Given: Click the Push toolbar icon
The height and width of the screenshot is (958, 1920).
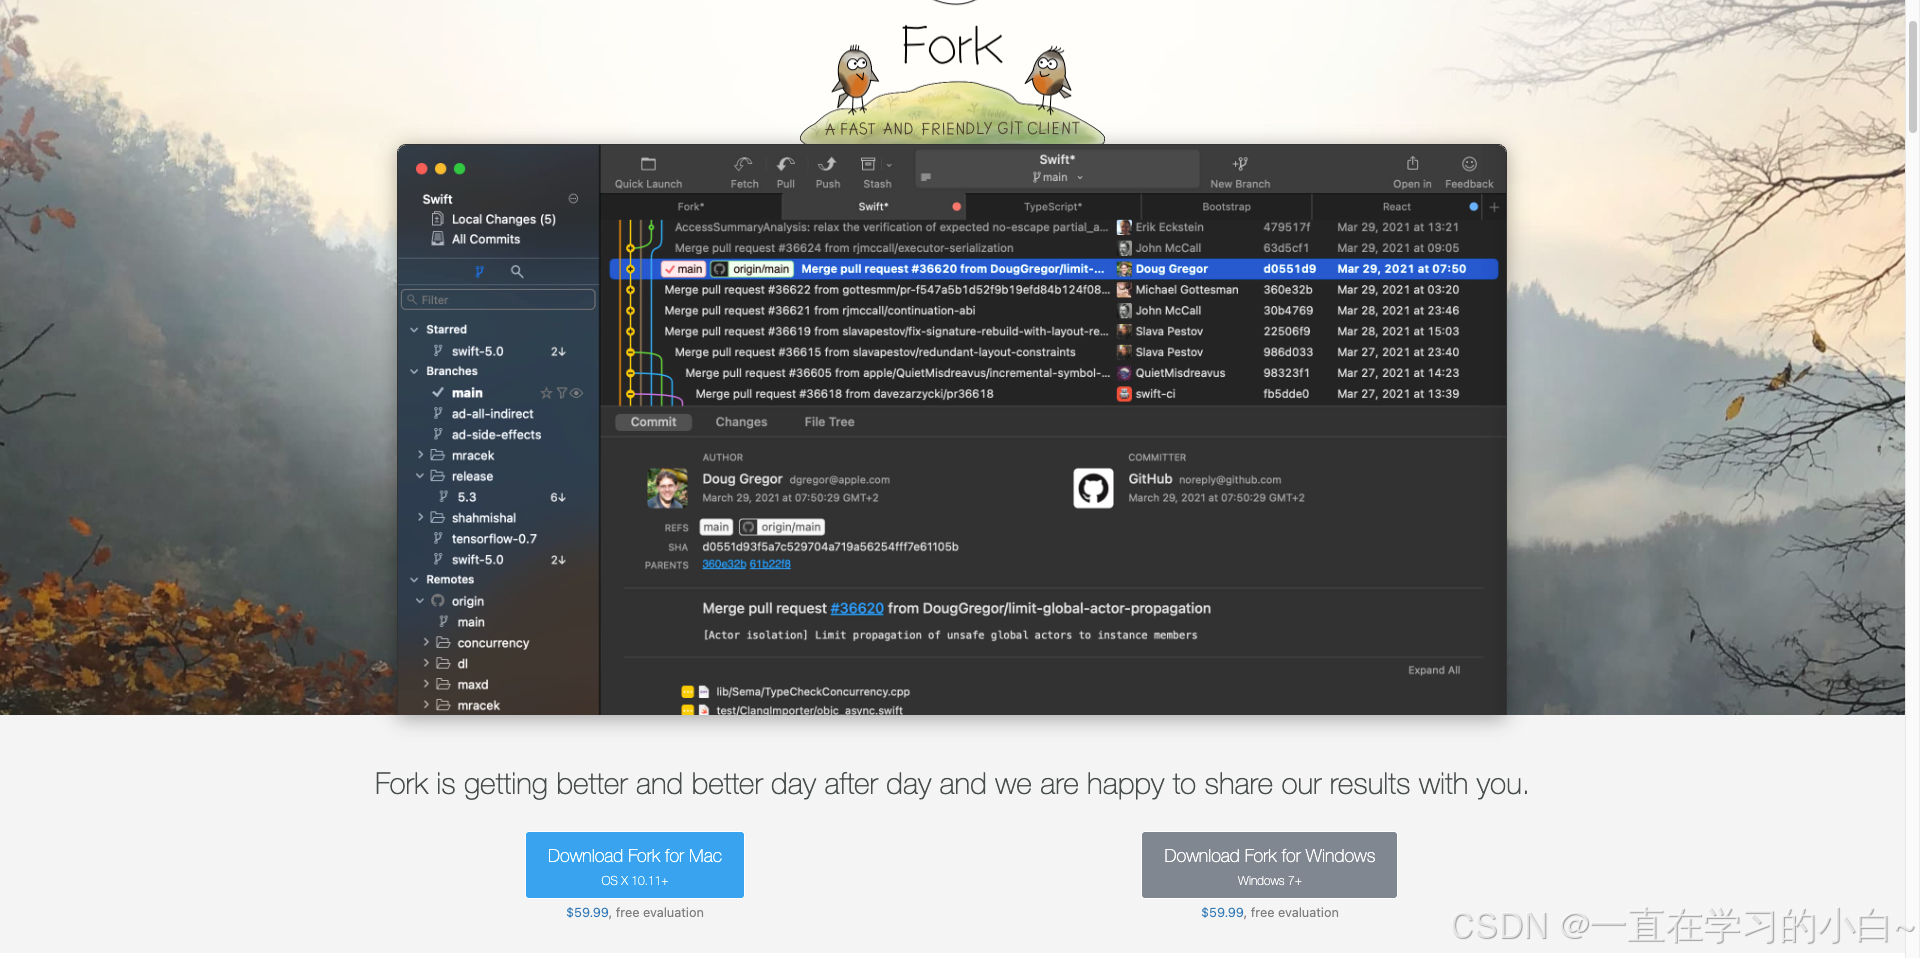Looking at the screenshot, I should coord(827,164).
